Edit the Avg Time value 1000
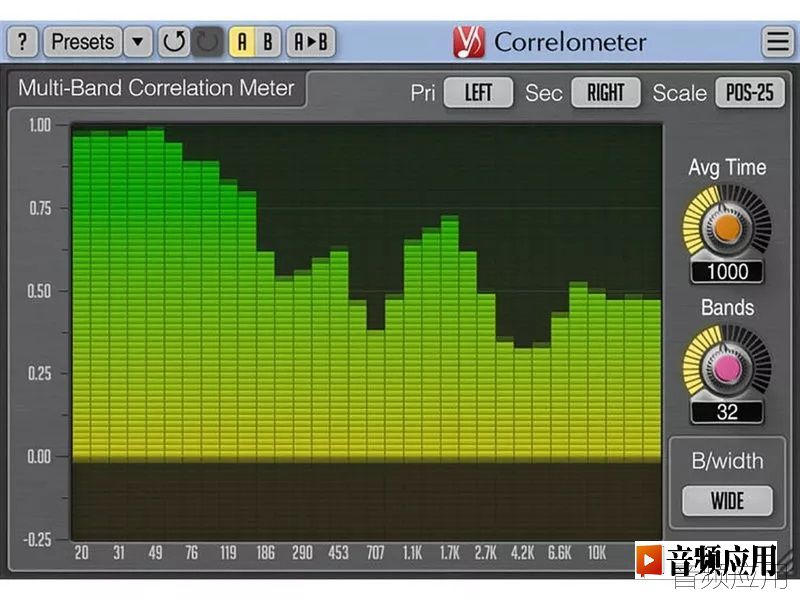The height and width of the screenshot is (600, 800). (727, 271)
